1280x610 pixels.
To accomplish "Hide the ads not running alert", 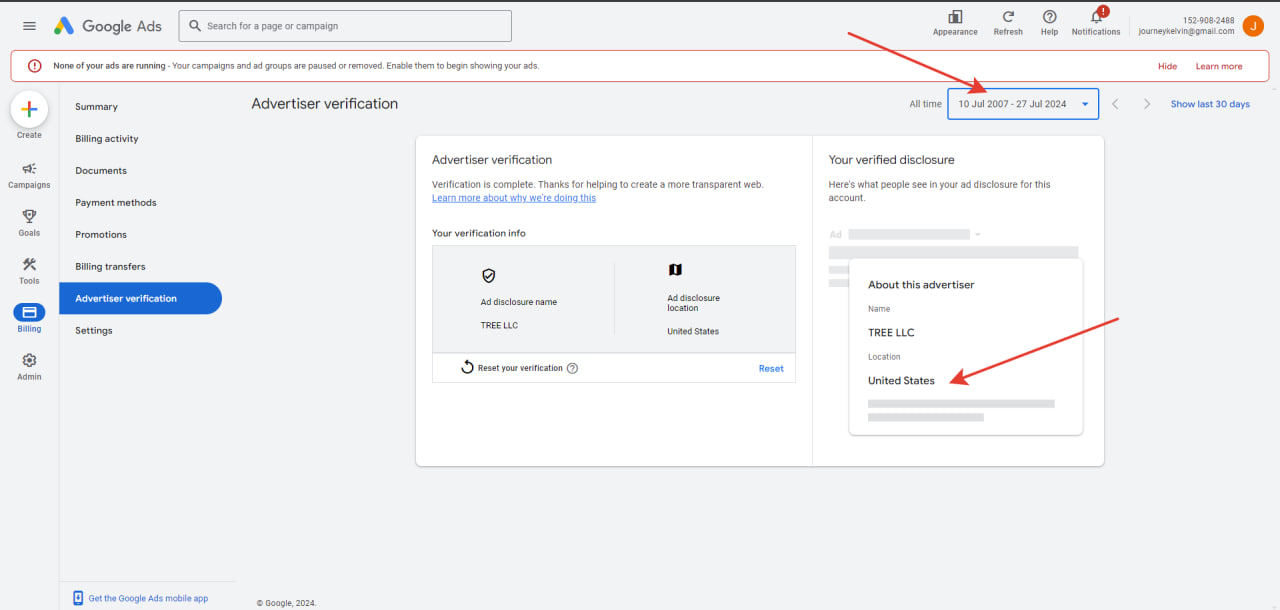I will (1167, 66).
